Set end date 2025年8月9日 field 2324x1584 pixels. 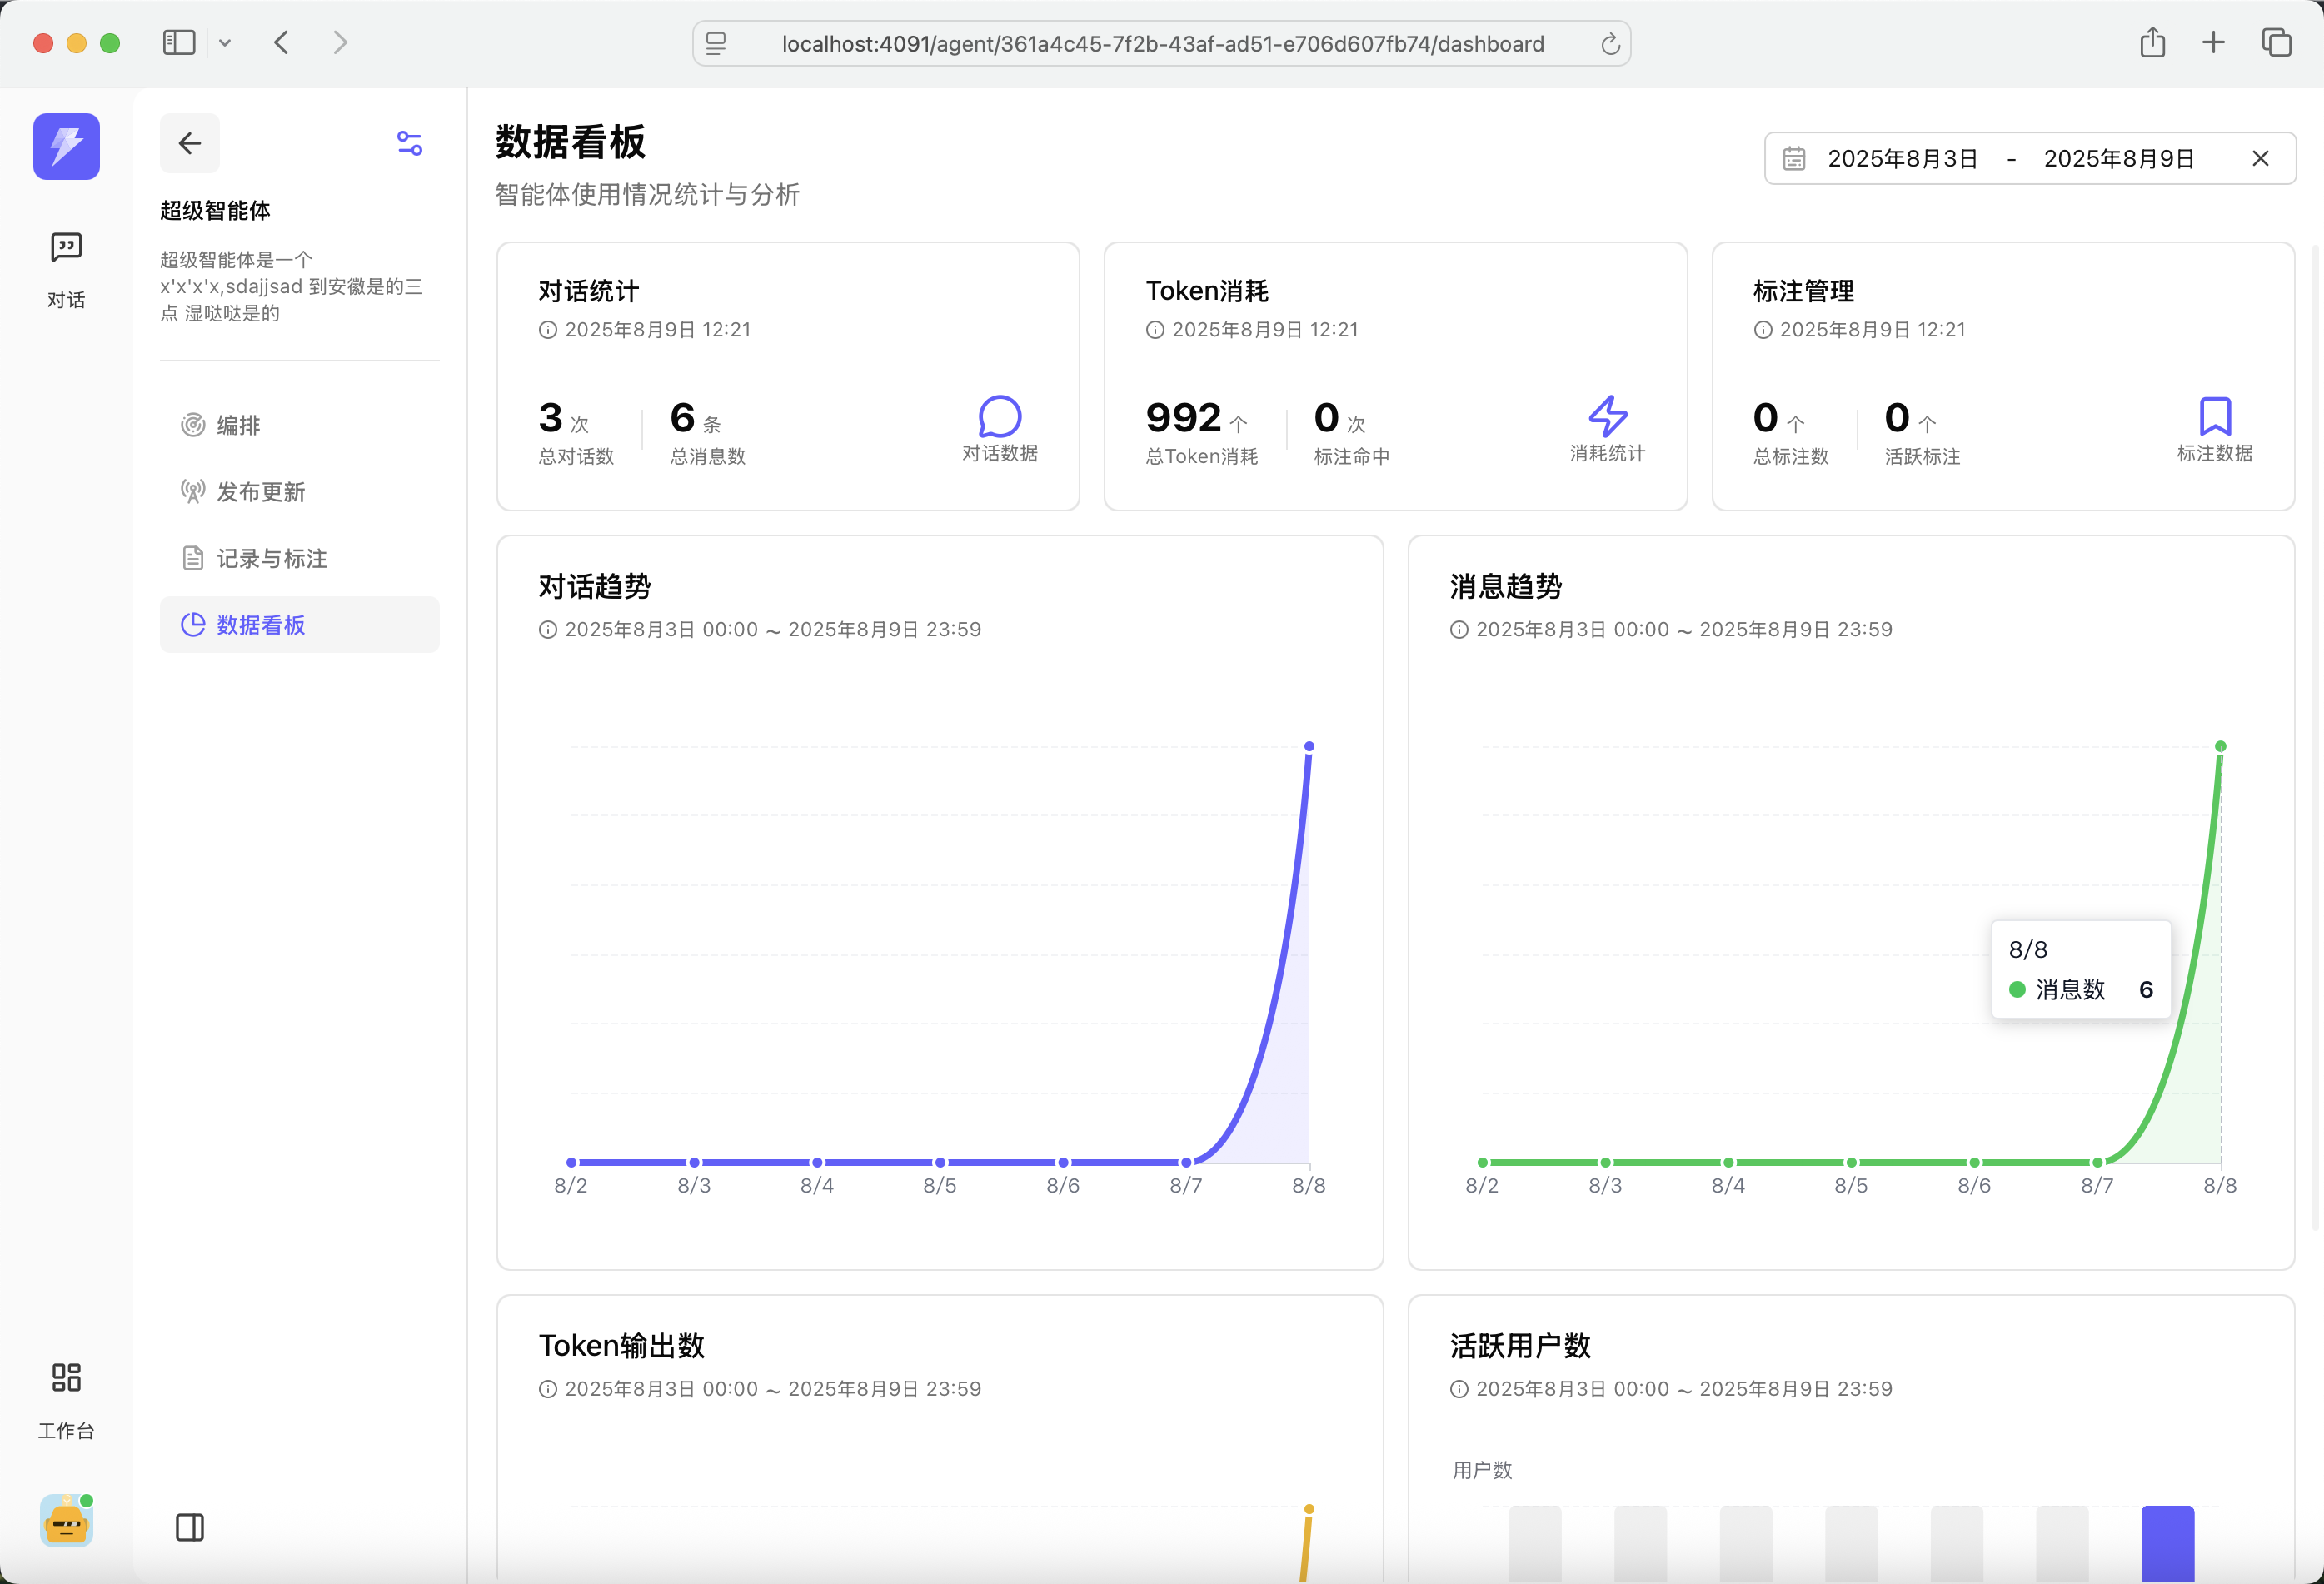pyautogui.click(x=2119, y=158)
